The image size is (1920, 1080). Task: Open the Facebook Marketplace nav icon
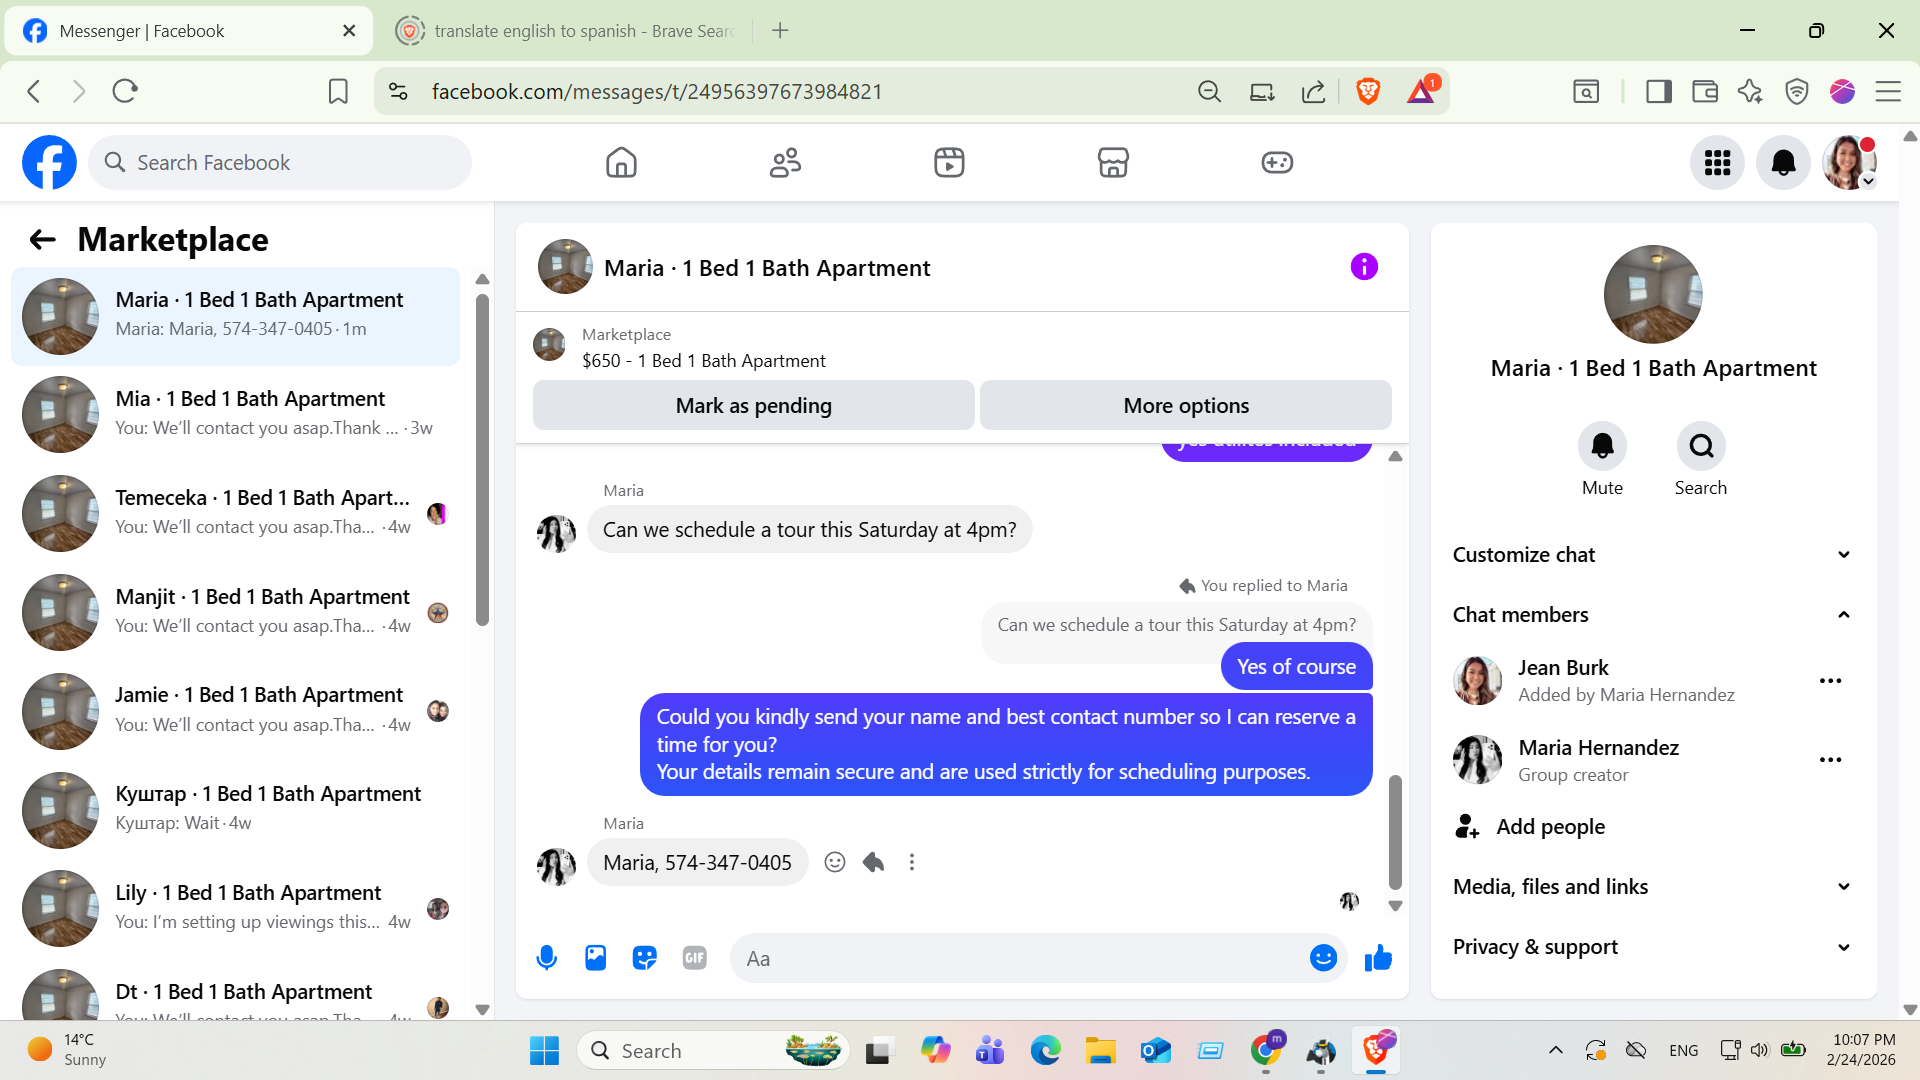tap(1112, 162)
